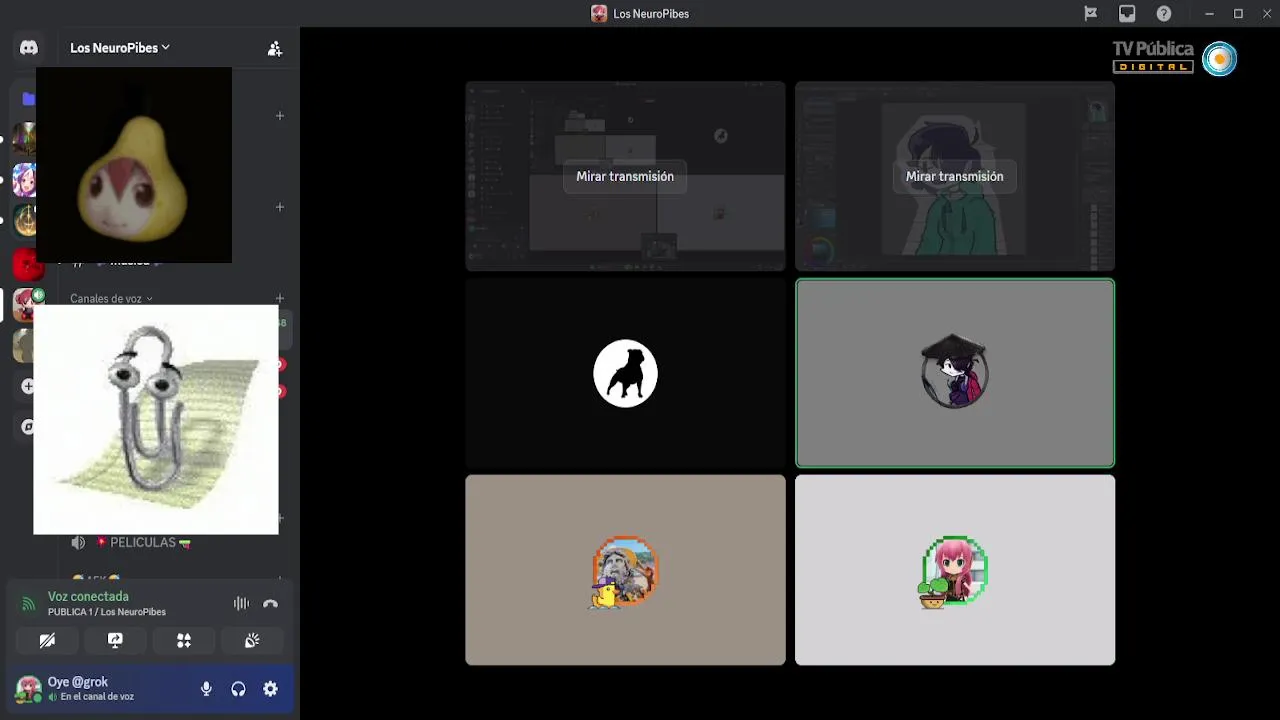Open Discord home direct messages icon

29,48
